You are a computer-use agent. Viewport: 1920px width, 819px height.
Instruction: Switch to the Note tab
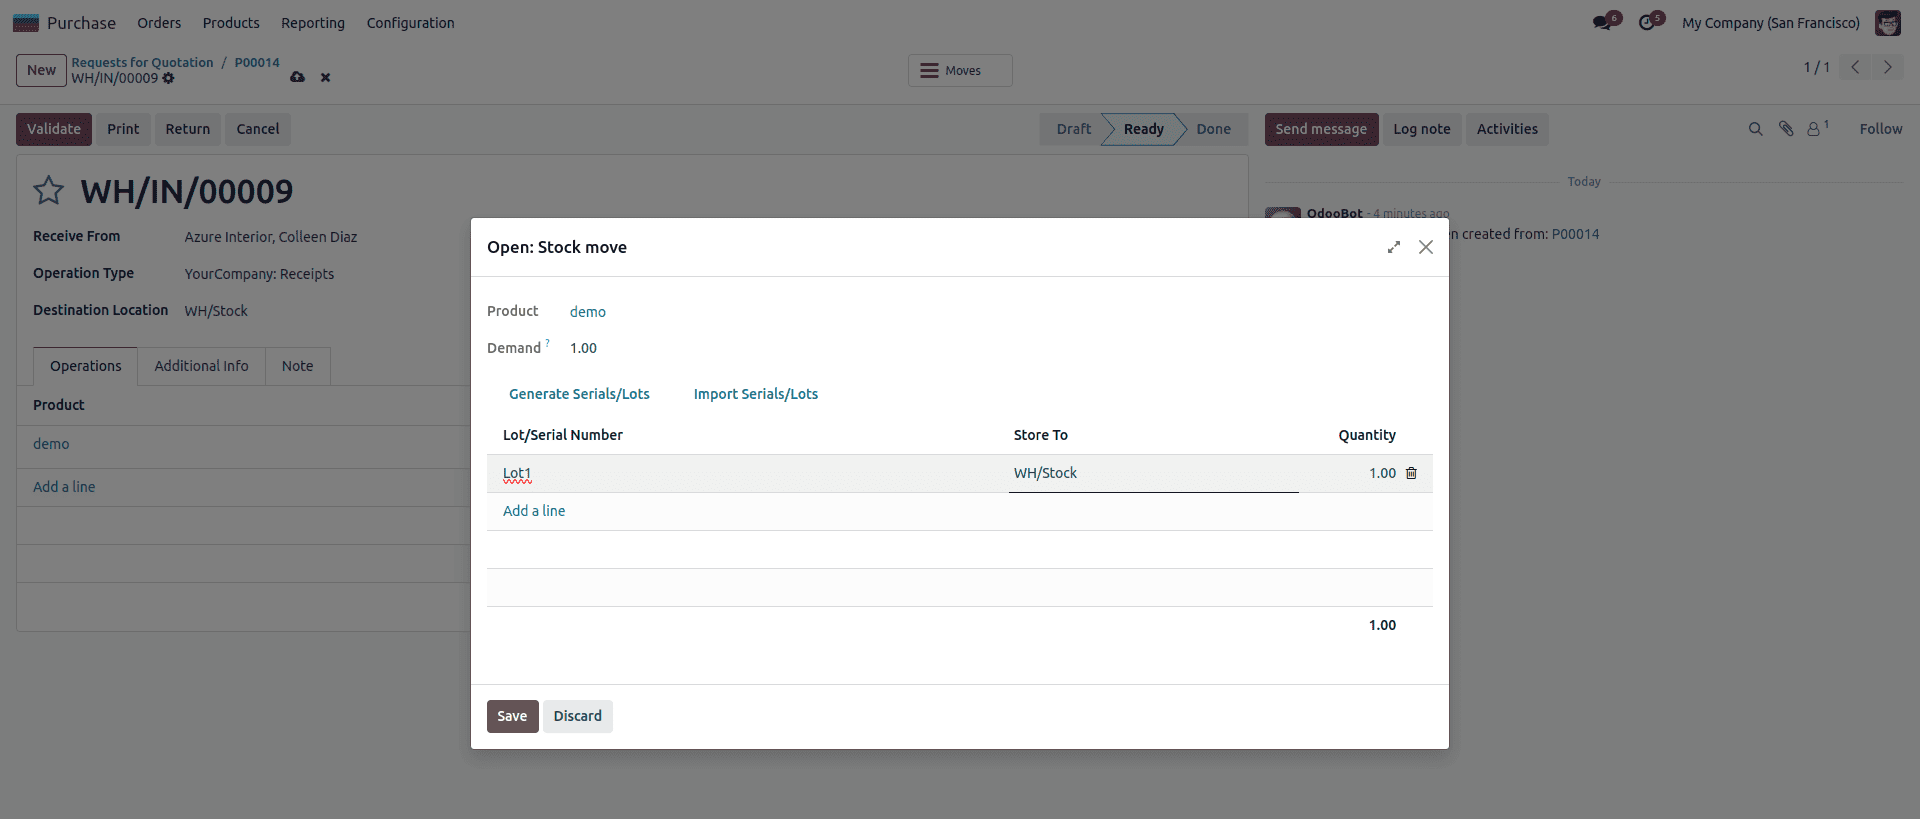pyautogui.click(x=297, y=366)
